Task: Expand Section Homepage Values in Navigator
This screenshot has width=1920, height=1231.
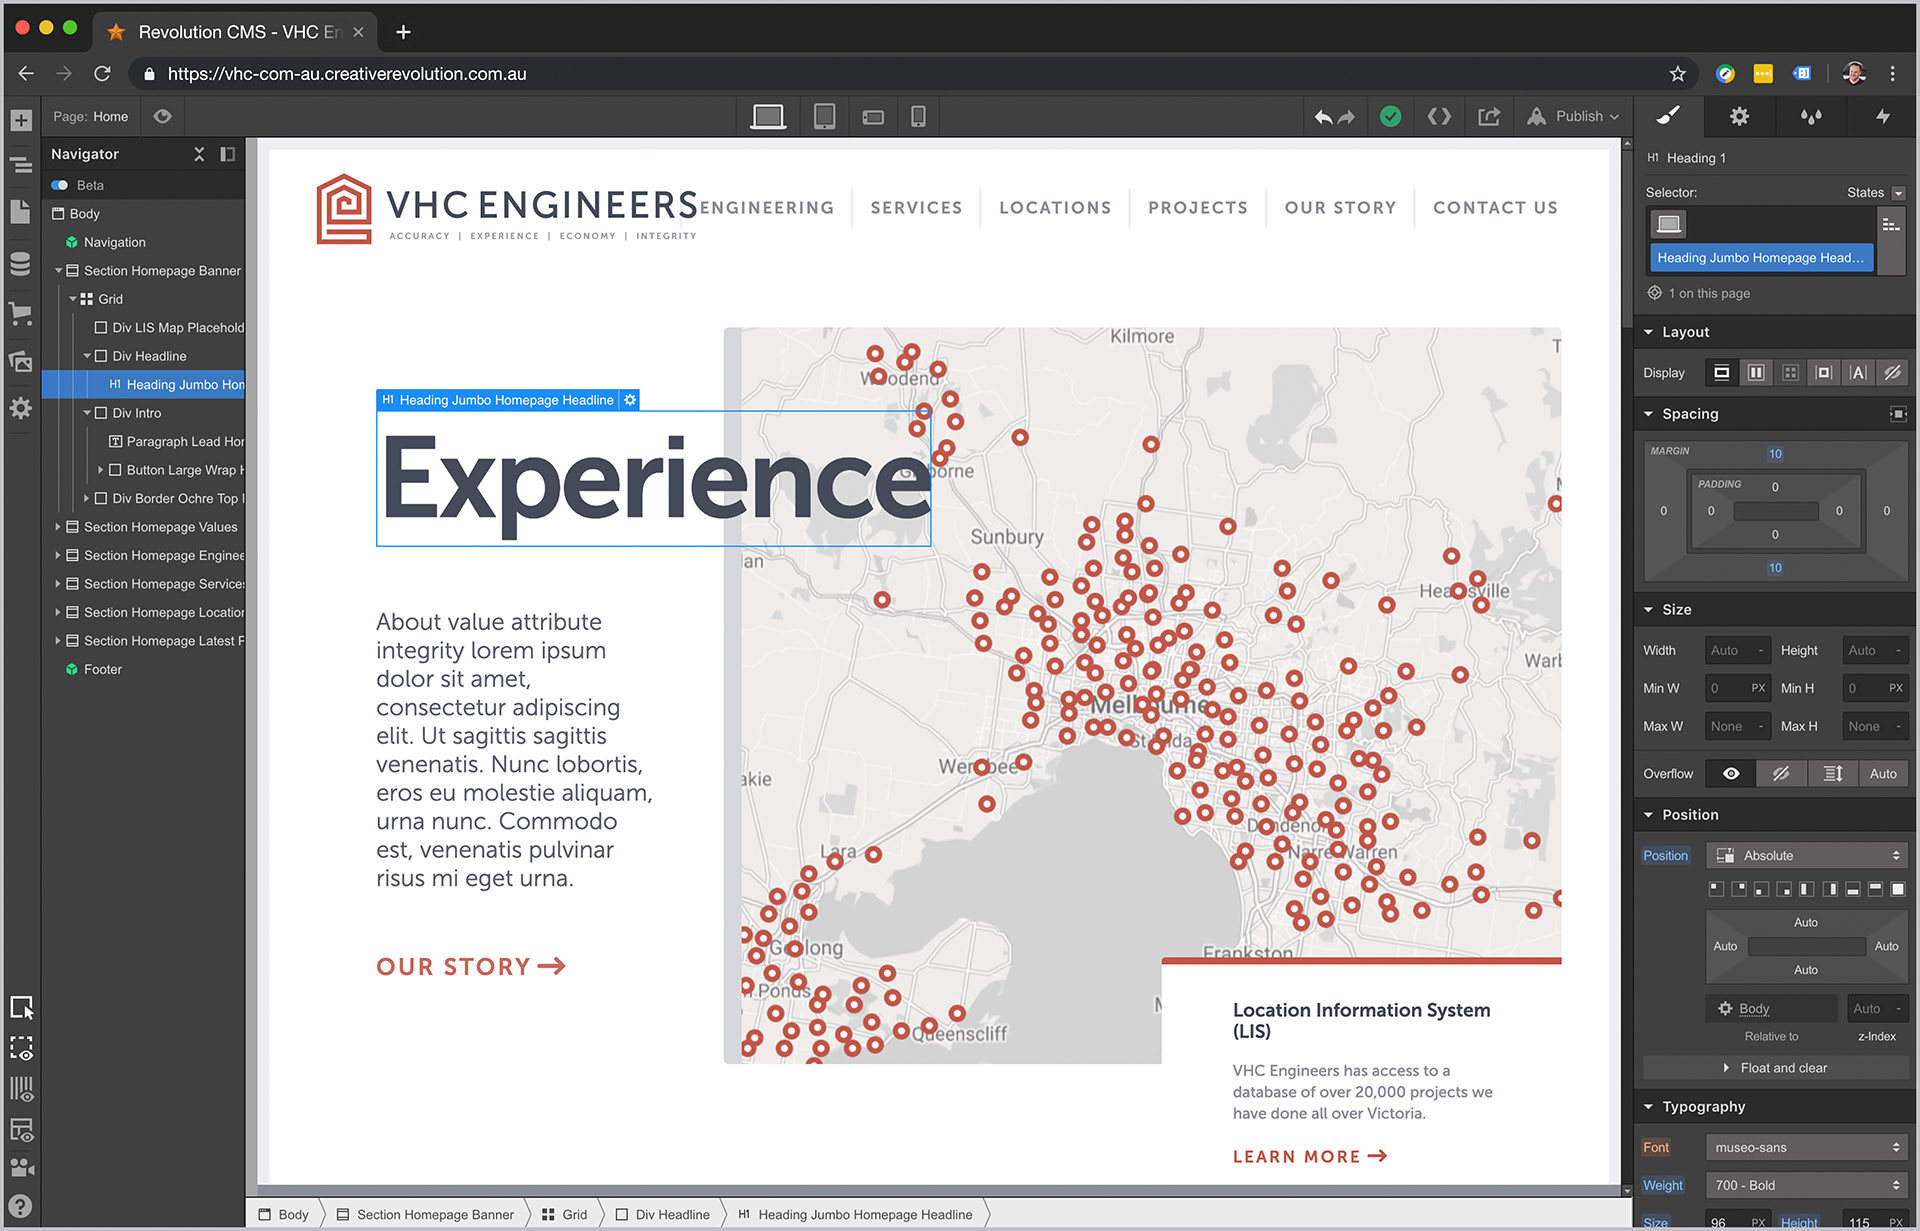Action: coord(58,527)
